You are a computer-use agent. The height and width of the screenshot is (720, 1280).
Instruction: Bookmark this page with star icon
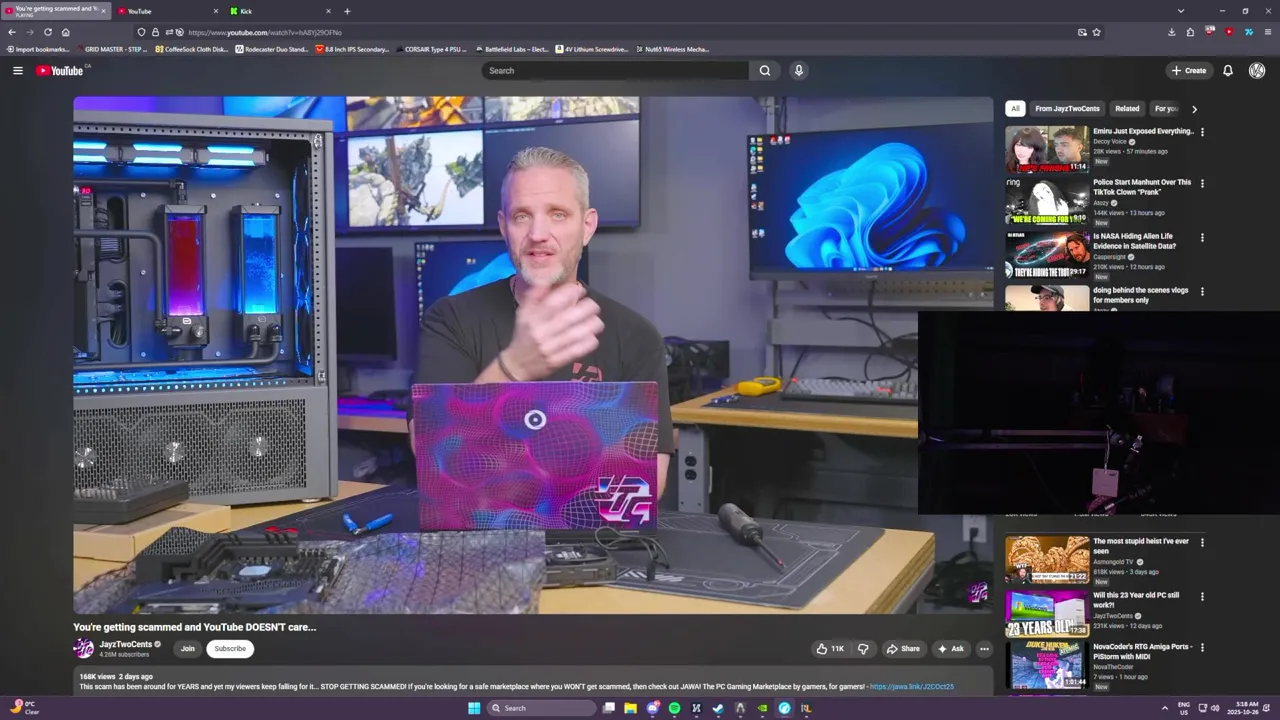pos(1097,32)
